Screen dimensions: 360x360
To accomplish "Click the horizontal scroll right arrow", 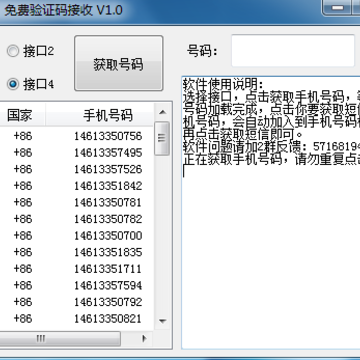I will click(x=144, y=339).
